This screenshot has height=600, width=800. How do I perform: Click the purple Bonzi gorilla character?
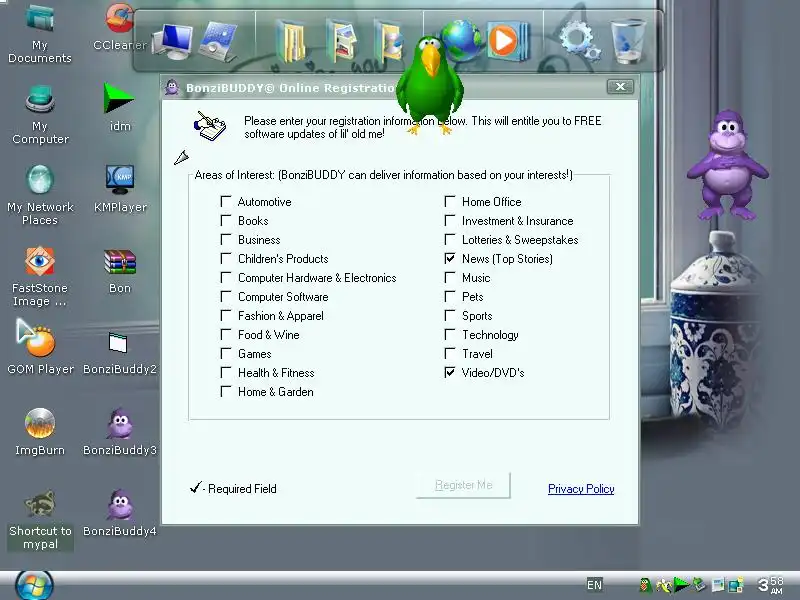(727, 164)
